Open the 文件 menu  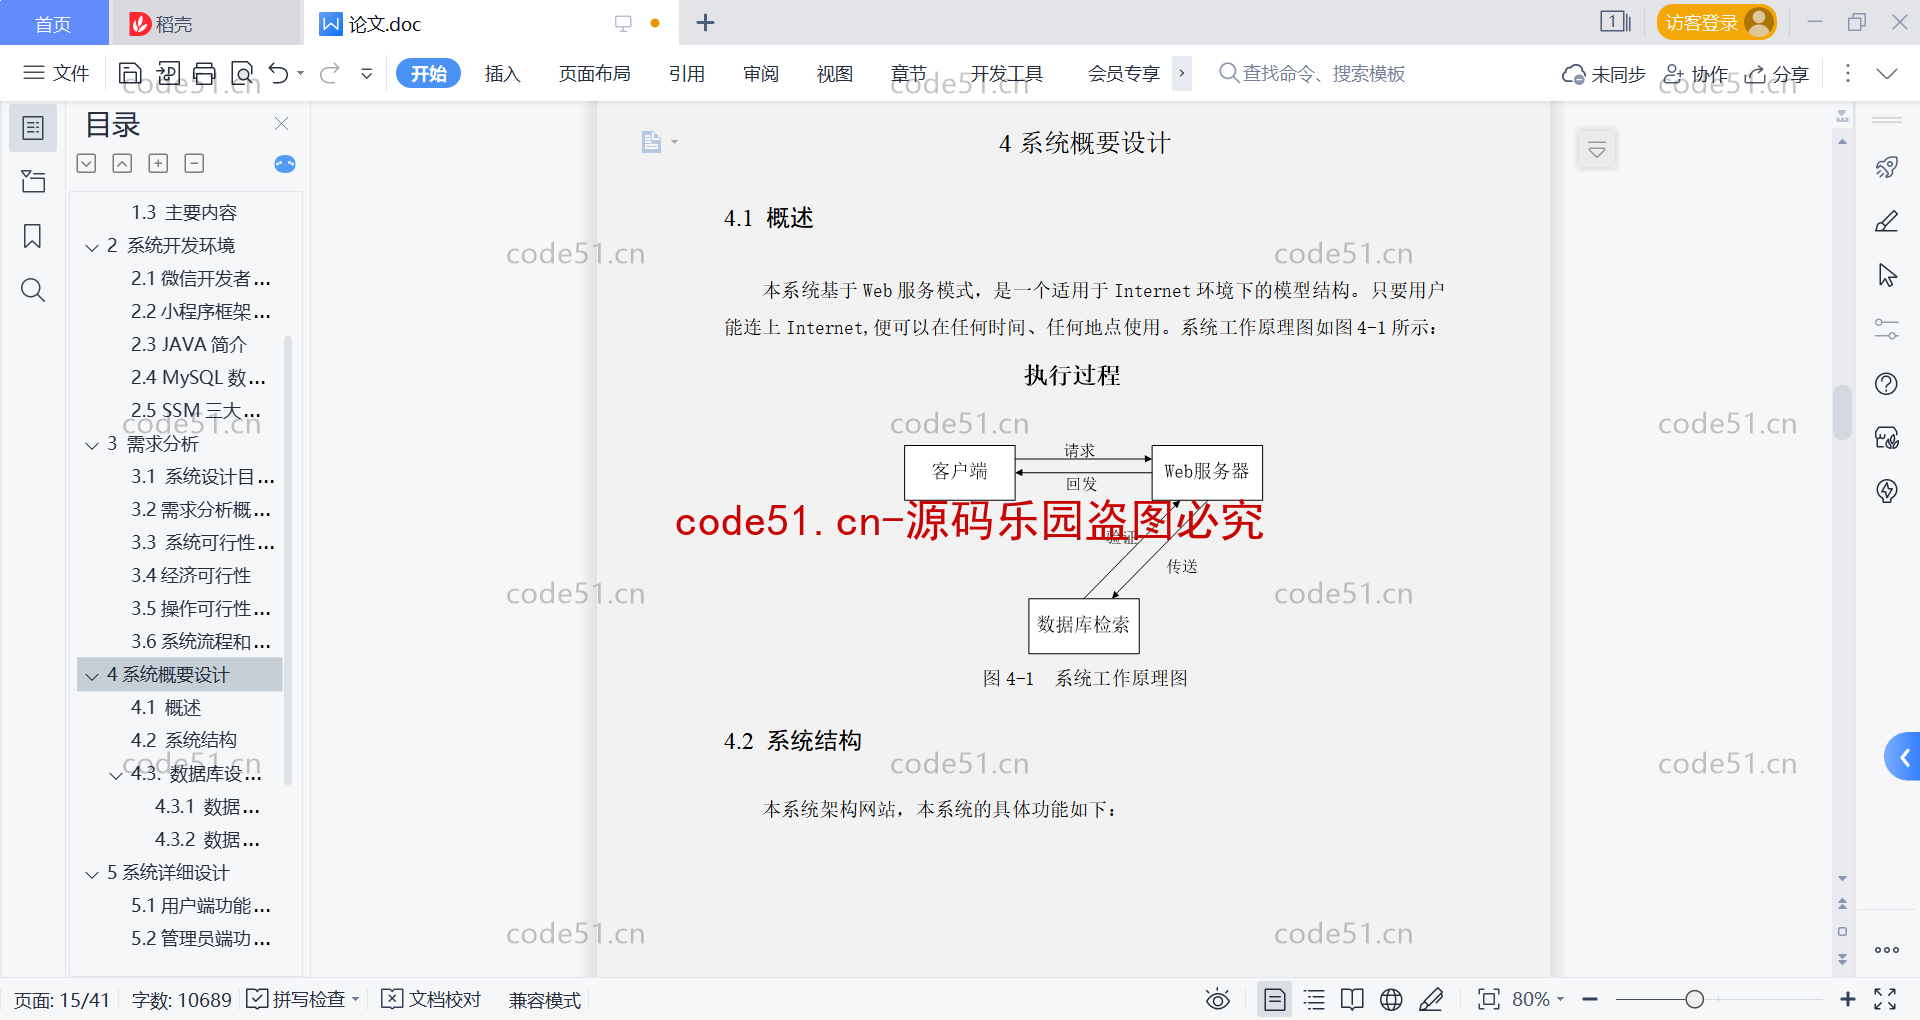[x=57, y=73]
